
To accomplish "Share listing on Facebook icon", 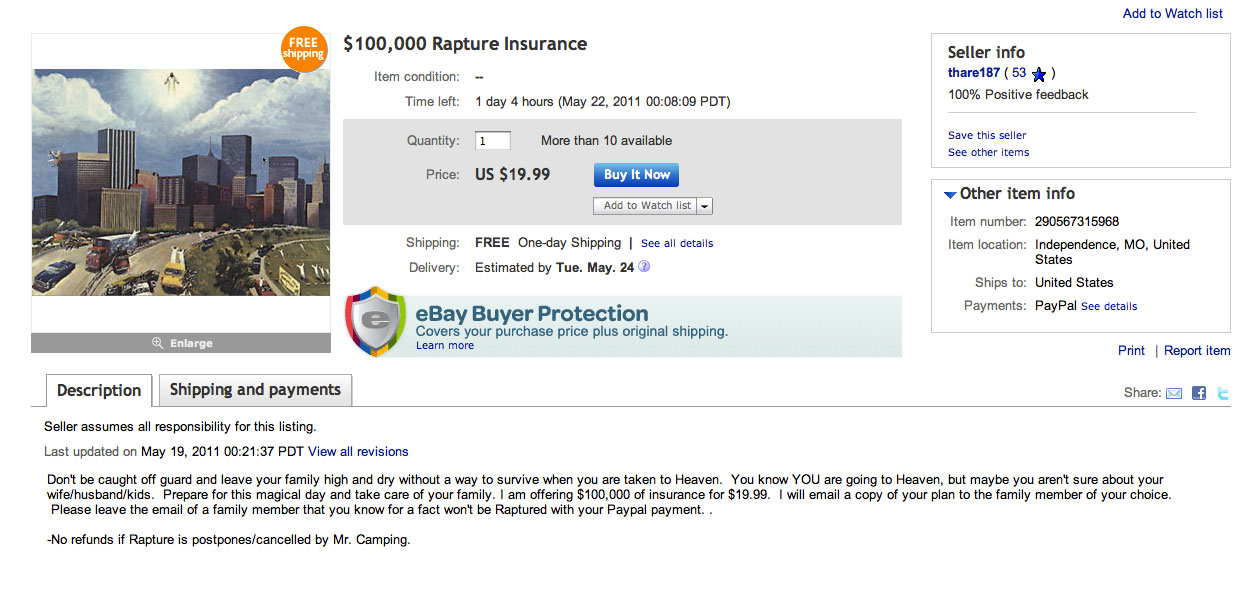I will tap(1198, 393).
